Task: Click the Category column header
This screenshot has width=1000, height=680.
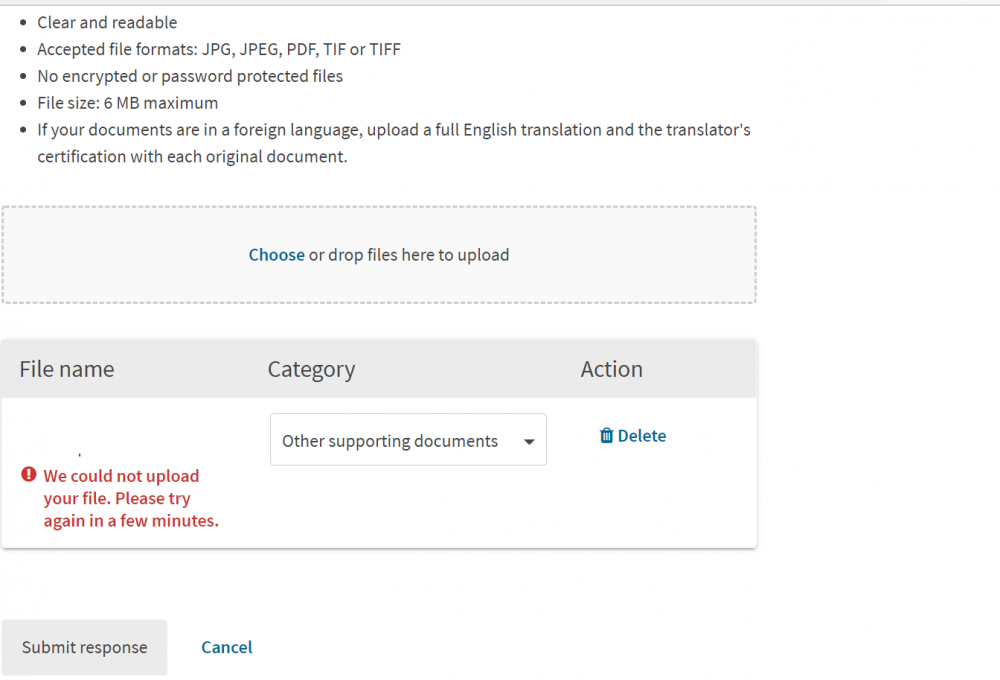Action: [311, 369]
